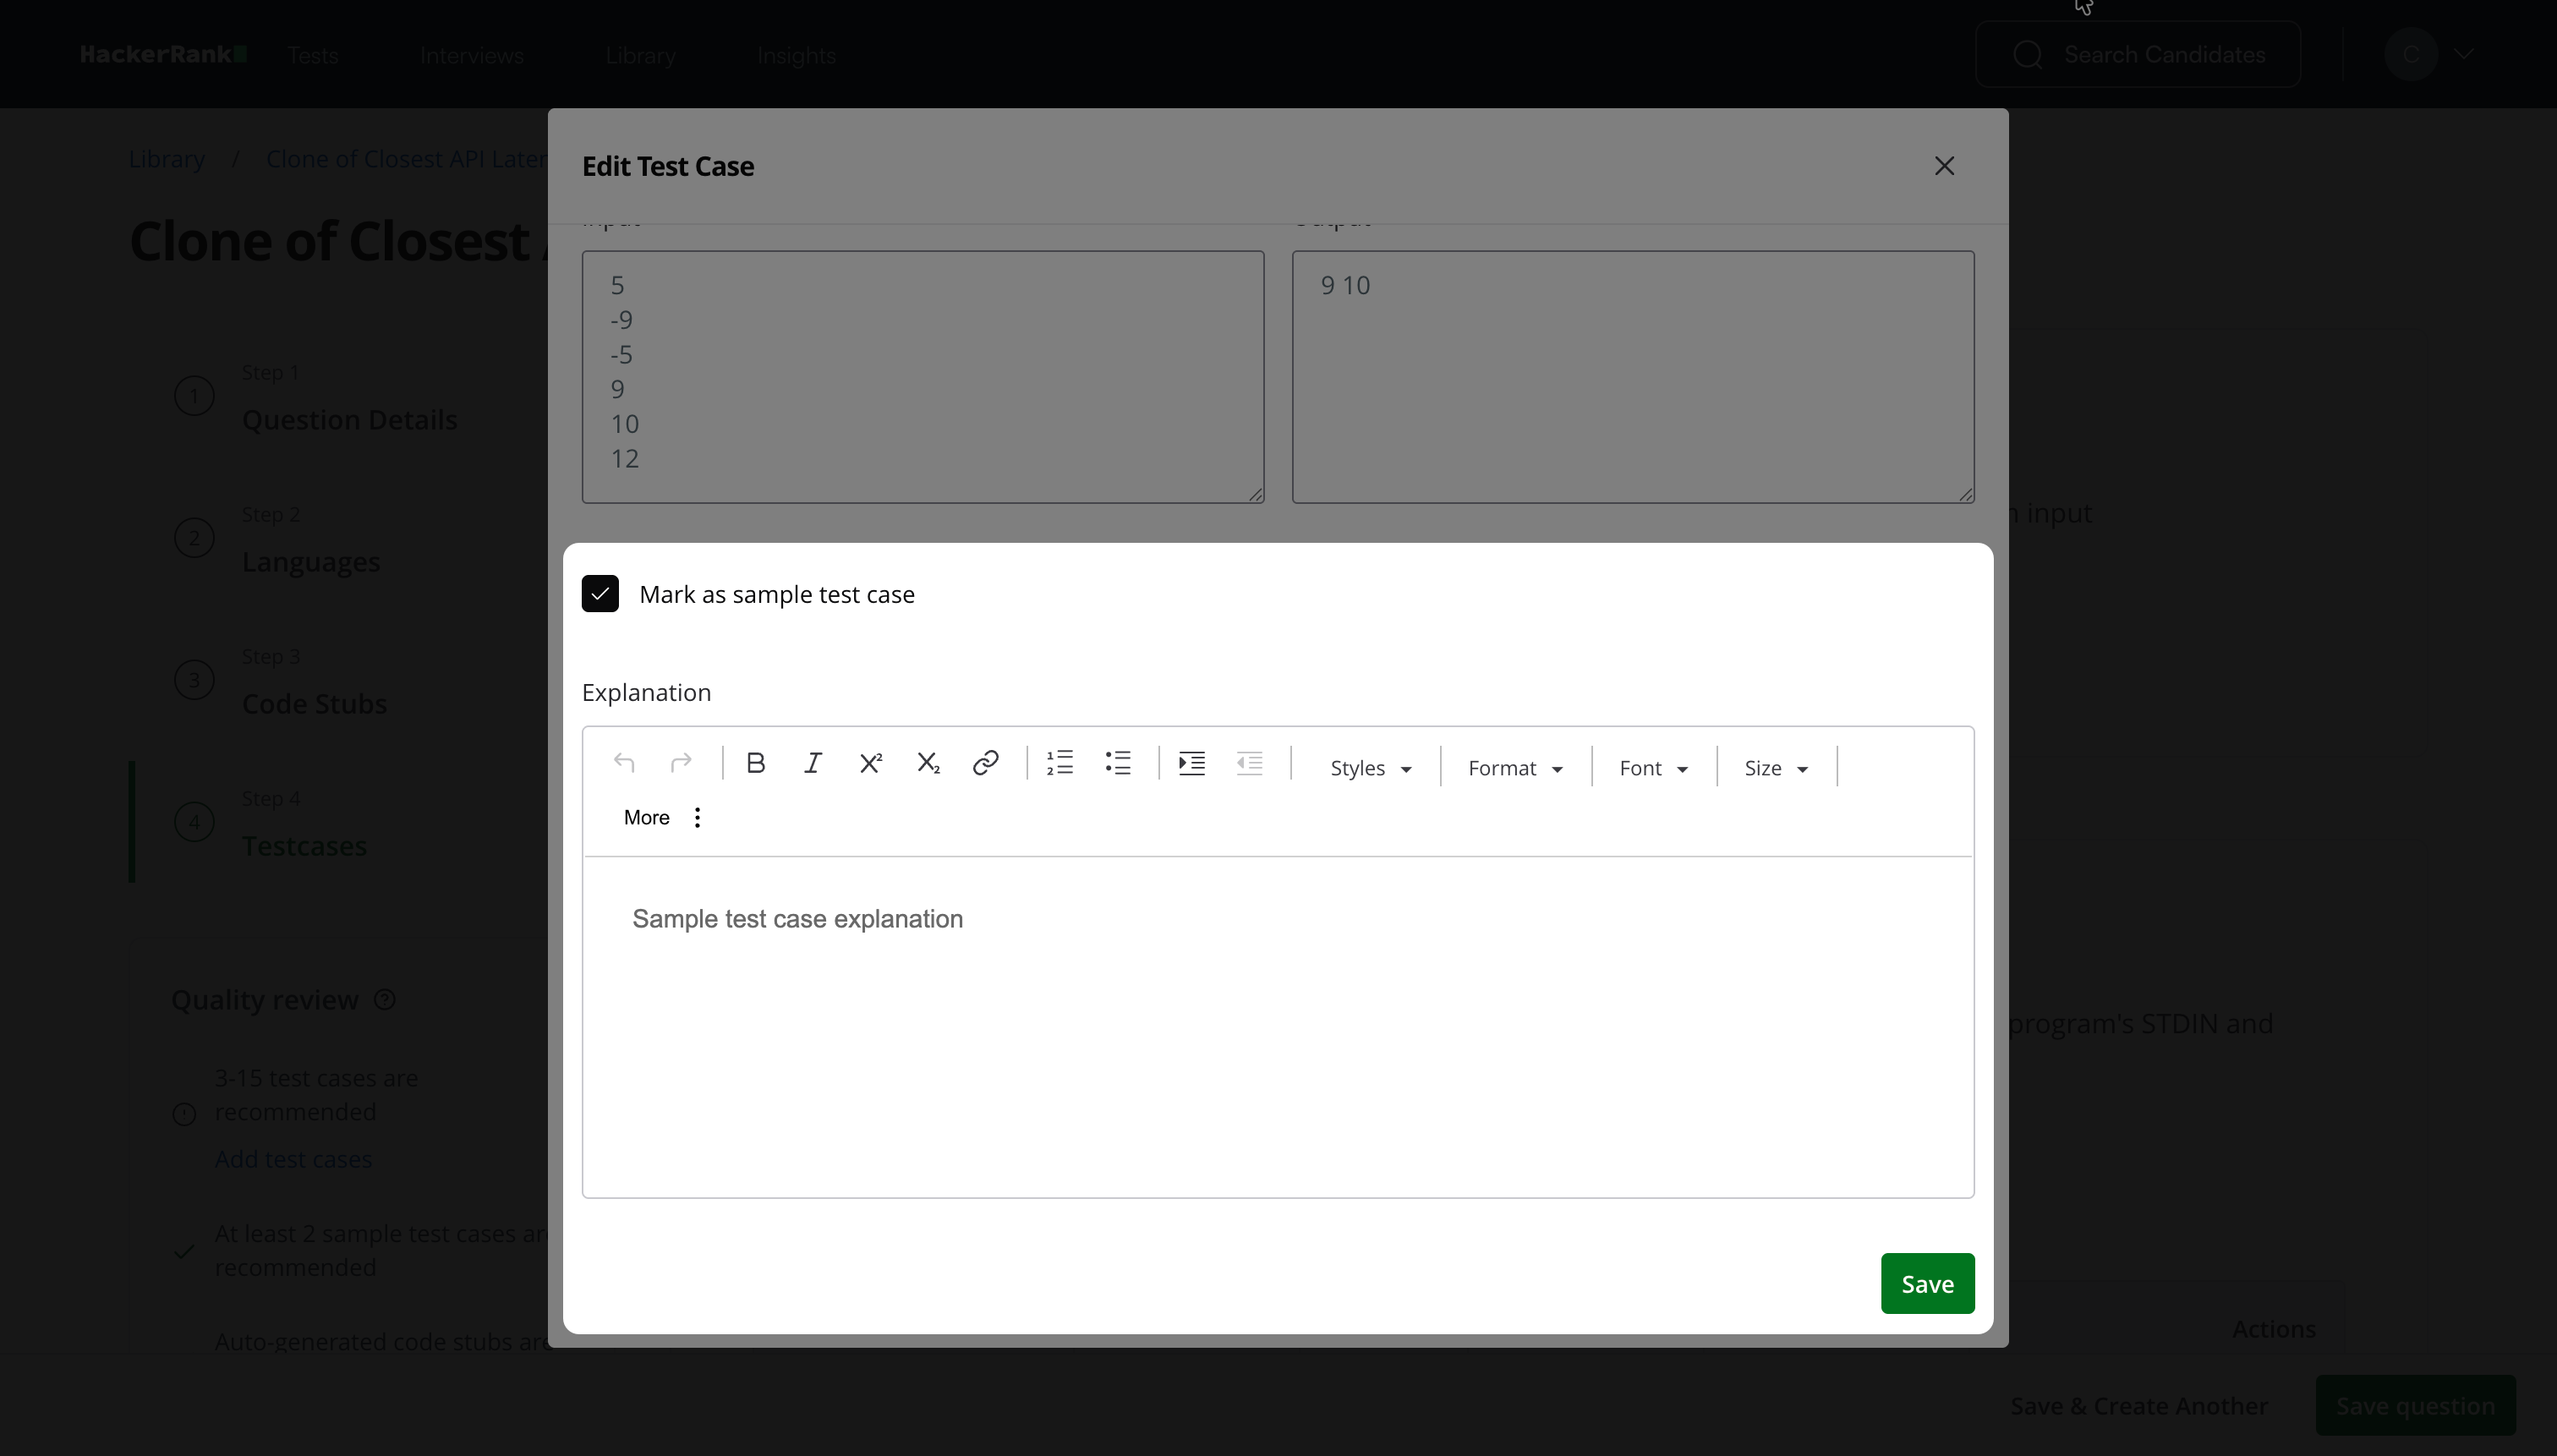This screenshot has height=1456, width=2557.
Task: Click the Clone of Closest API breadcrumb
Action: [x=406, y=159]
